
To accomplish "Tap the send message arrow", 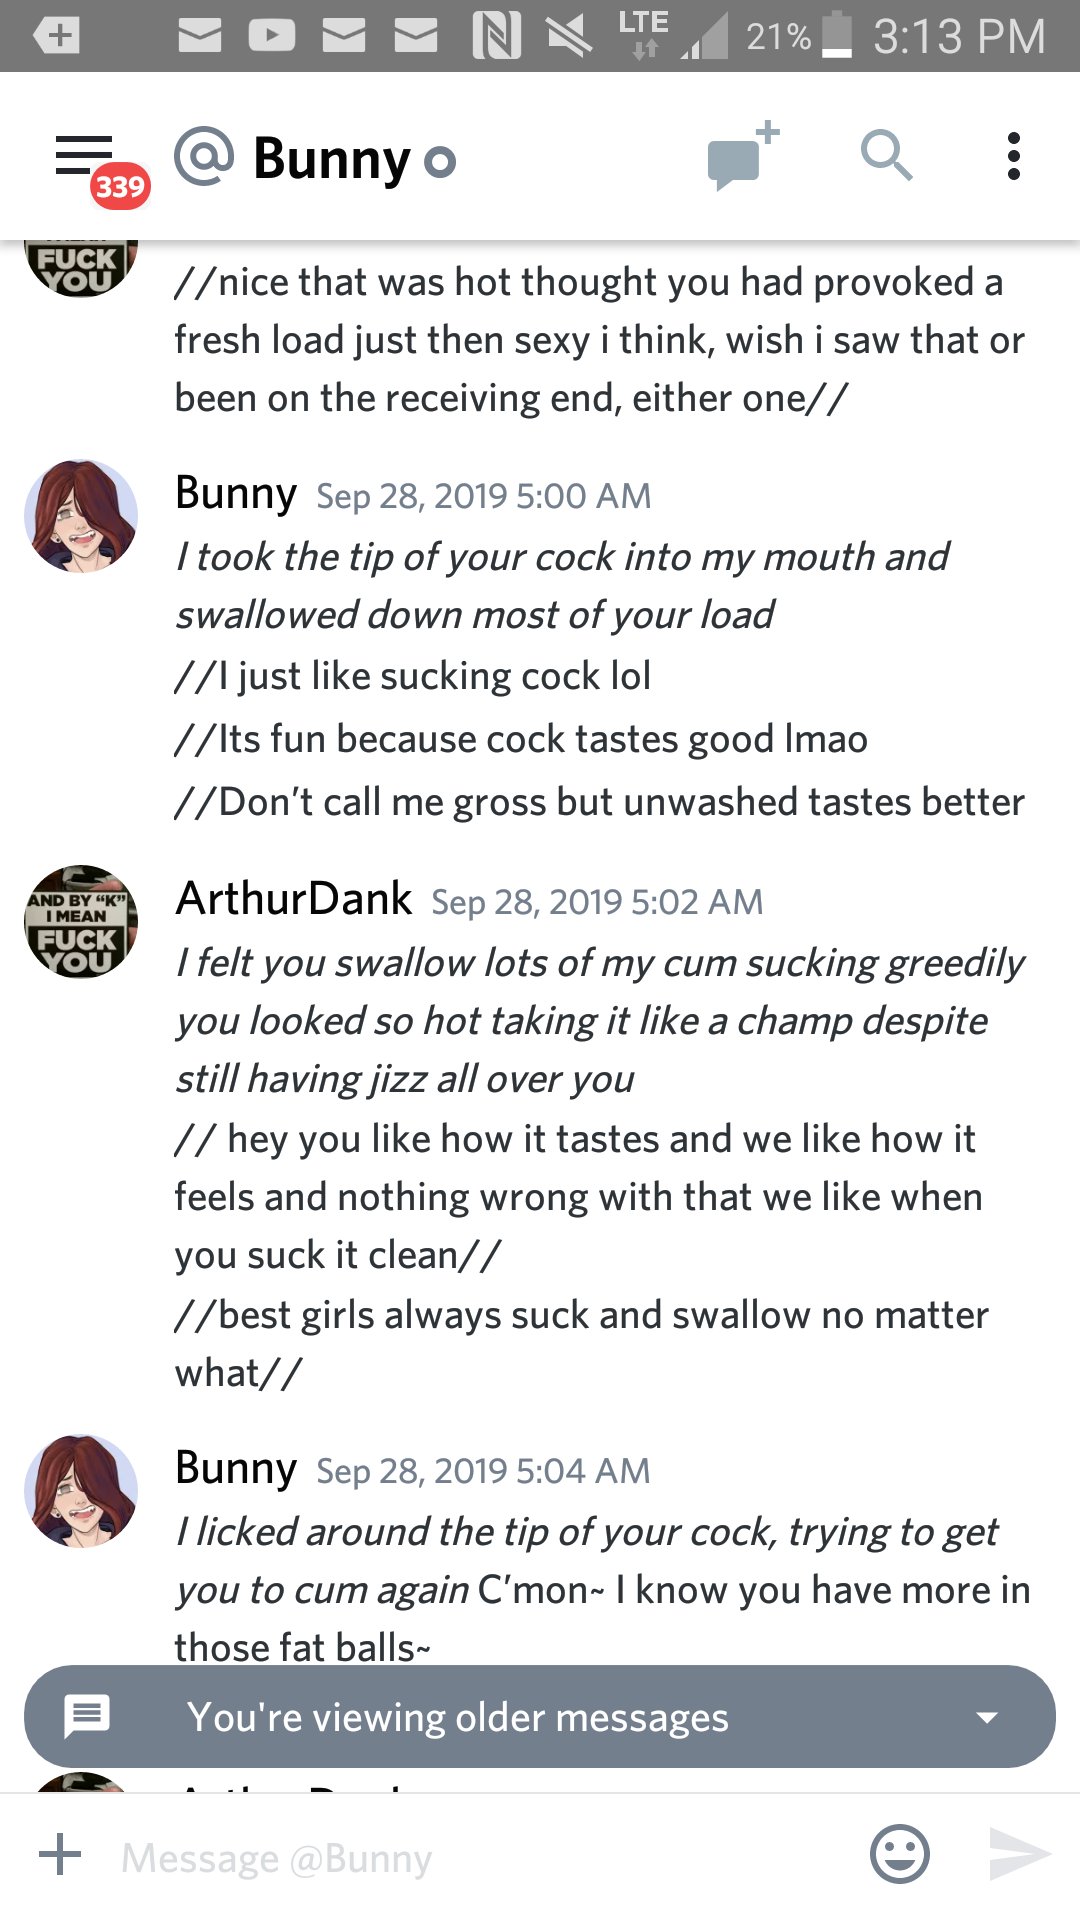I will coord(1019,1855).
